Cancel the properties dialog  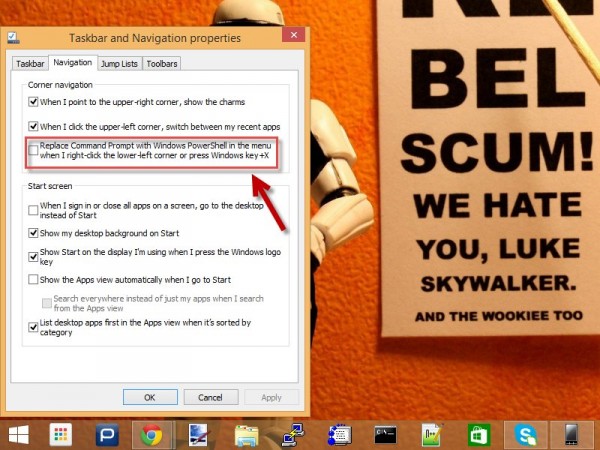tap(210, 397)
